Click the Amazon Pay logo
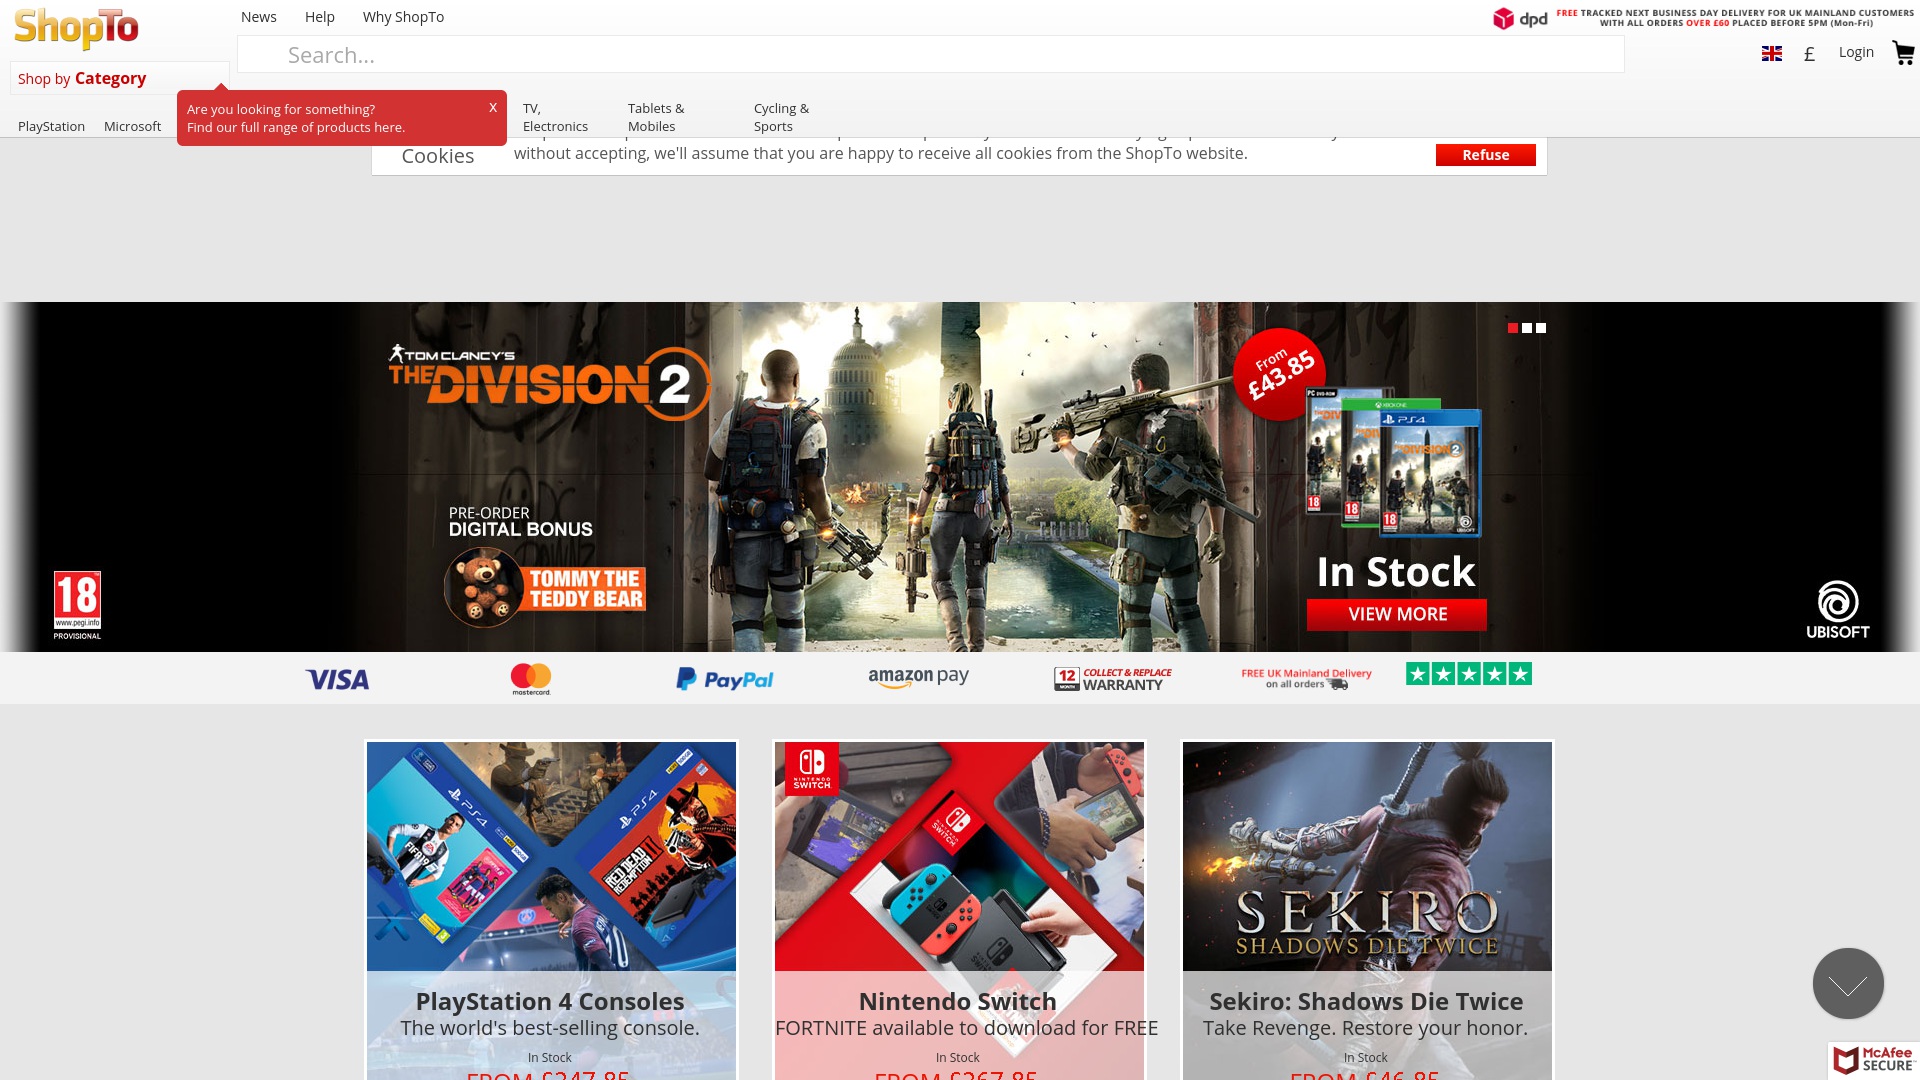1920x1080 pixels. 918,678
